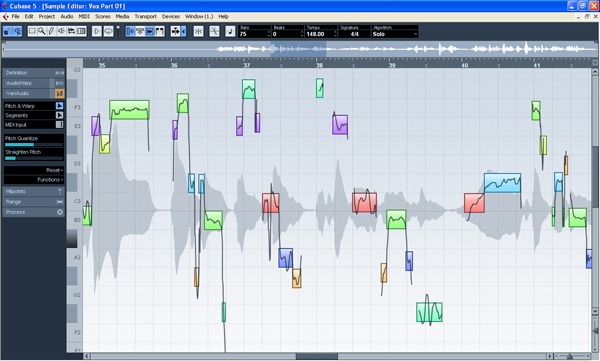Screen dimensions: 600x361
Task: Open the Project menu
Action: [x=47, y=16]
